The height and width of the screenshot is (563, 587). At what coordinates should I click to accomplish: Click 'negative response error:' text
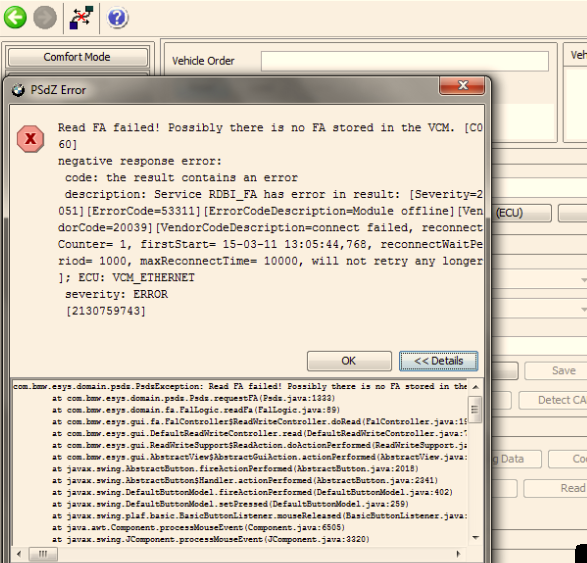(140, 161)
